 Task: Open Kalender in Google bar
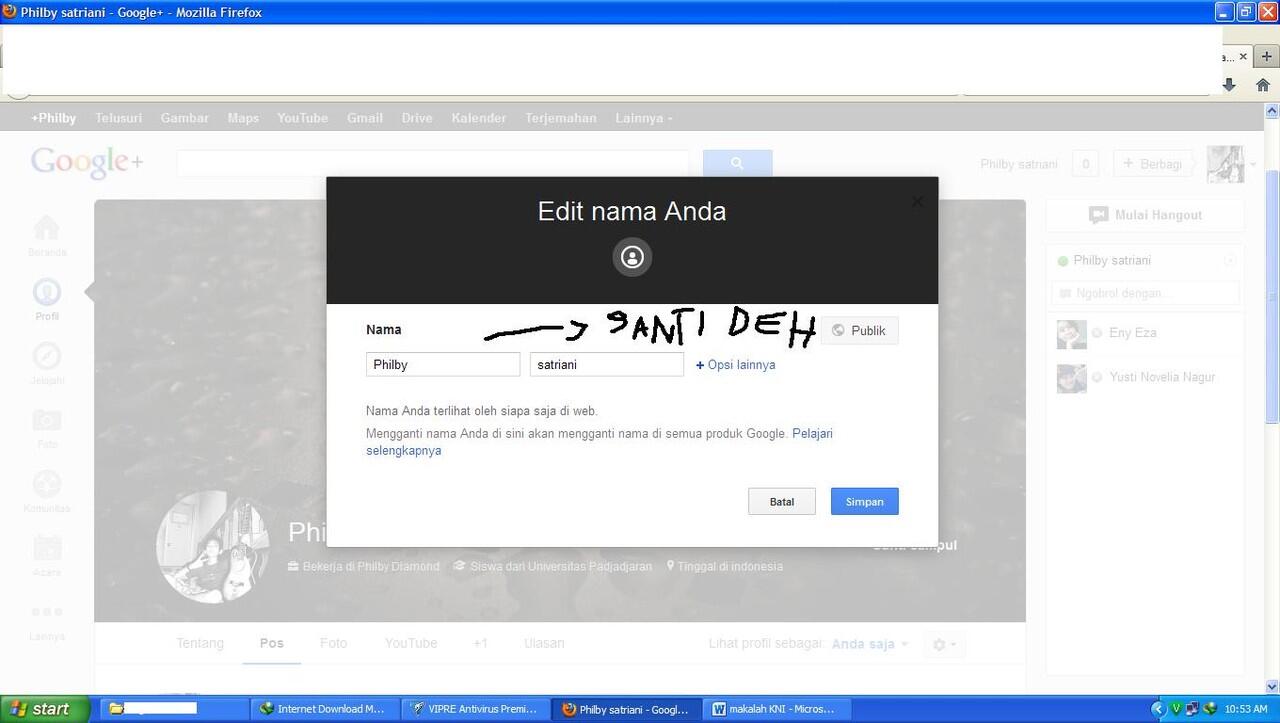[479, 118]
